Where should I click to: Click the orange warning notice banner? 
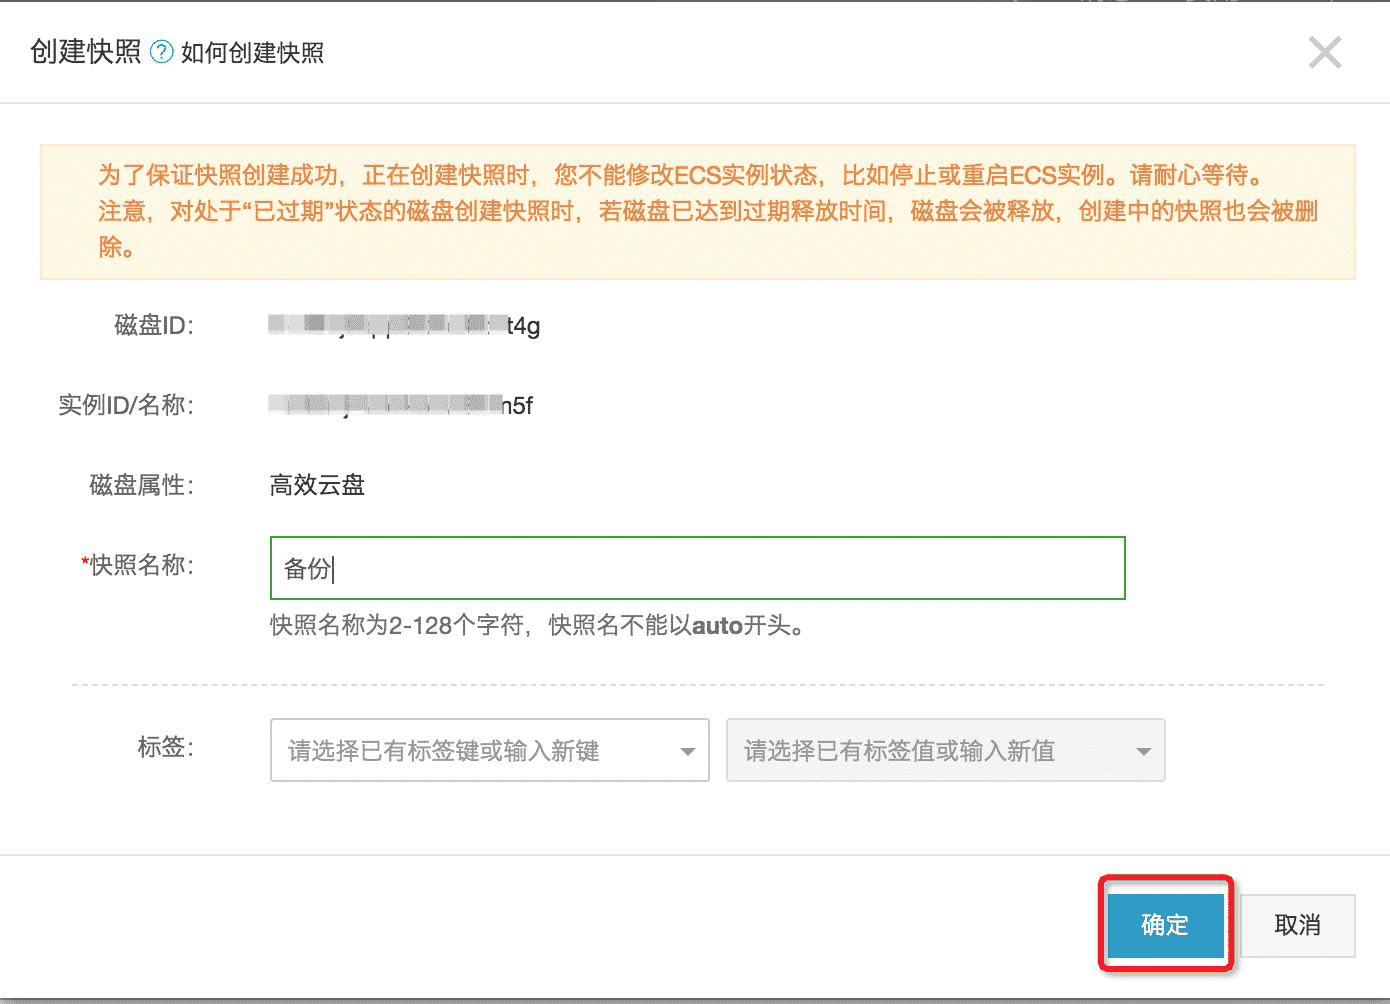click(x=697, y=211)
